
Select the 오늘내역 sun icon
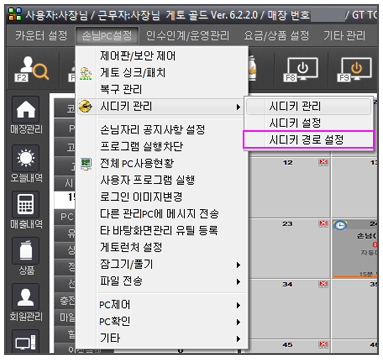(26, 158)
